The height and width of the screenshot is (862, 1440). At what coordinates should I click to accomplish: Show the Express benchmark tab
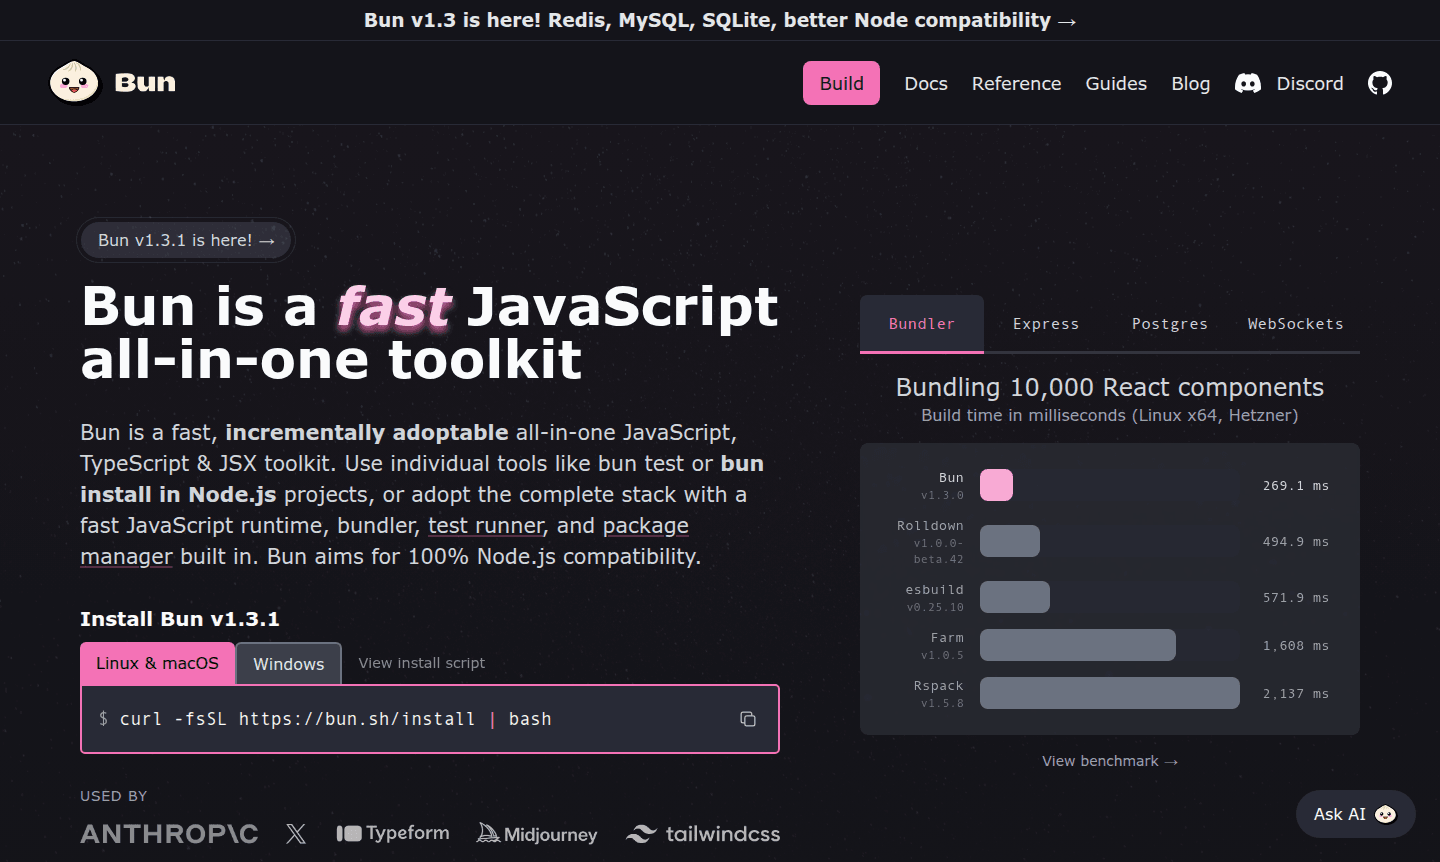(x=1045, y=324)
